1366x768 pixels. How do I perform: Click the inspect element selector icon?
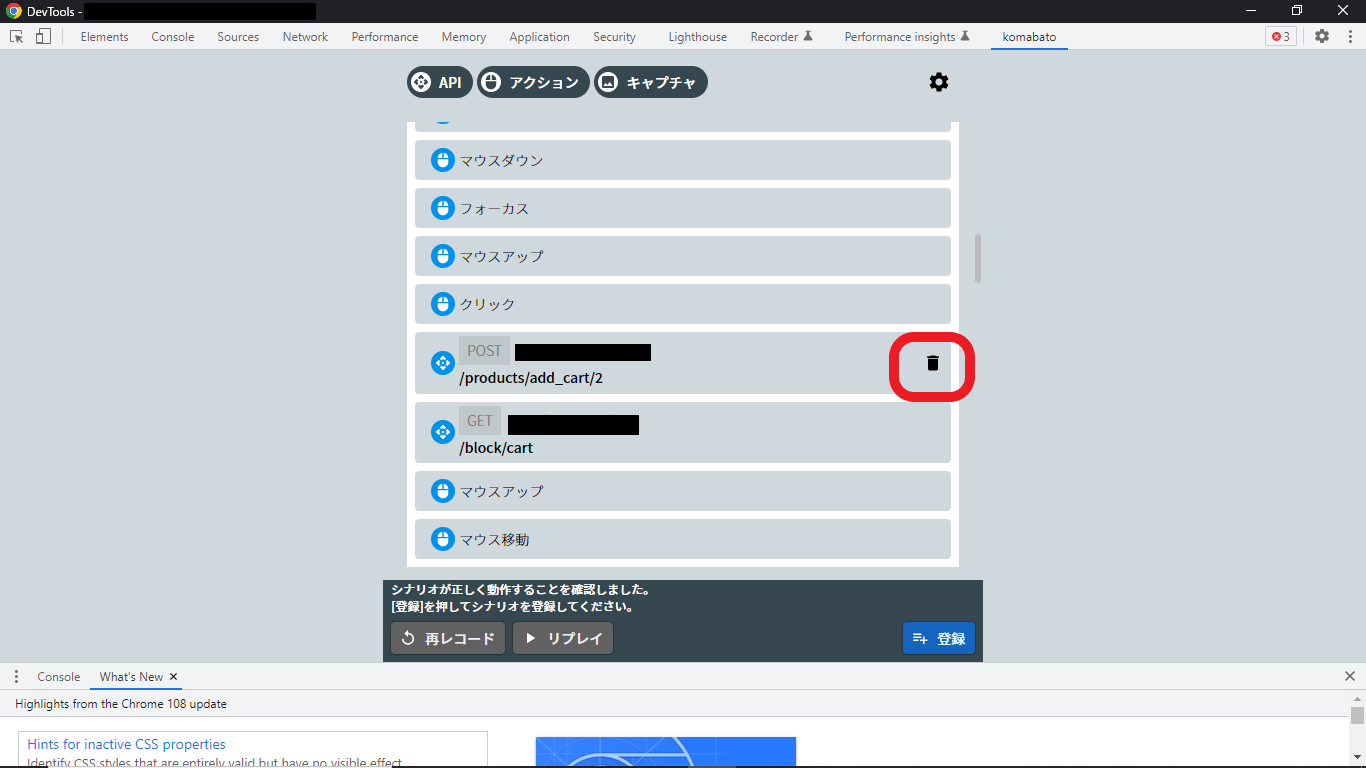[x=17, y=36]
